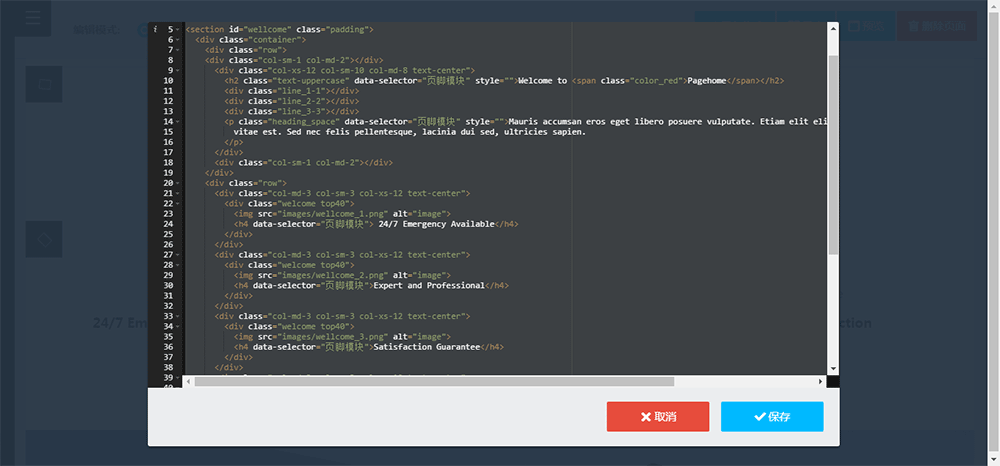Click the page scrollbar at the window's right edge

(993, 200)
